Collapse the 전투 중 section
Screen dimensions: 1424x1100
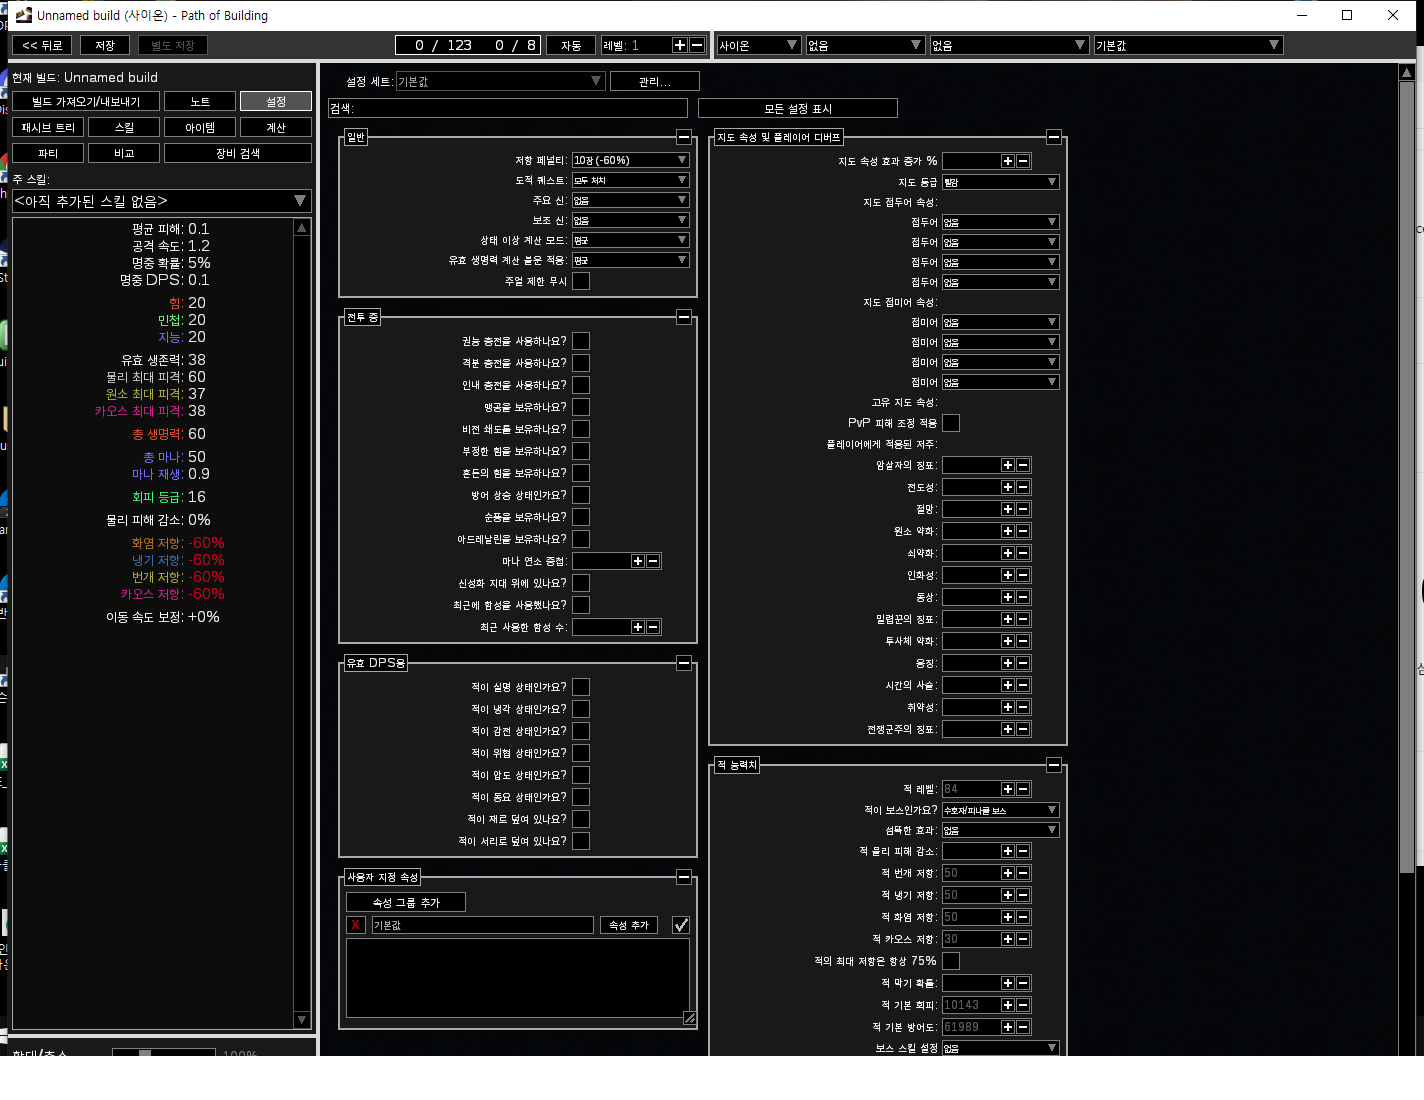click(x=684, y=317)
